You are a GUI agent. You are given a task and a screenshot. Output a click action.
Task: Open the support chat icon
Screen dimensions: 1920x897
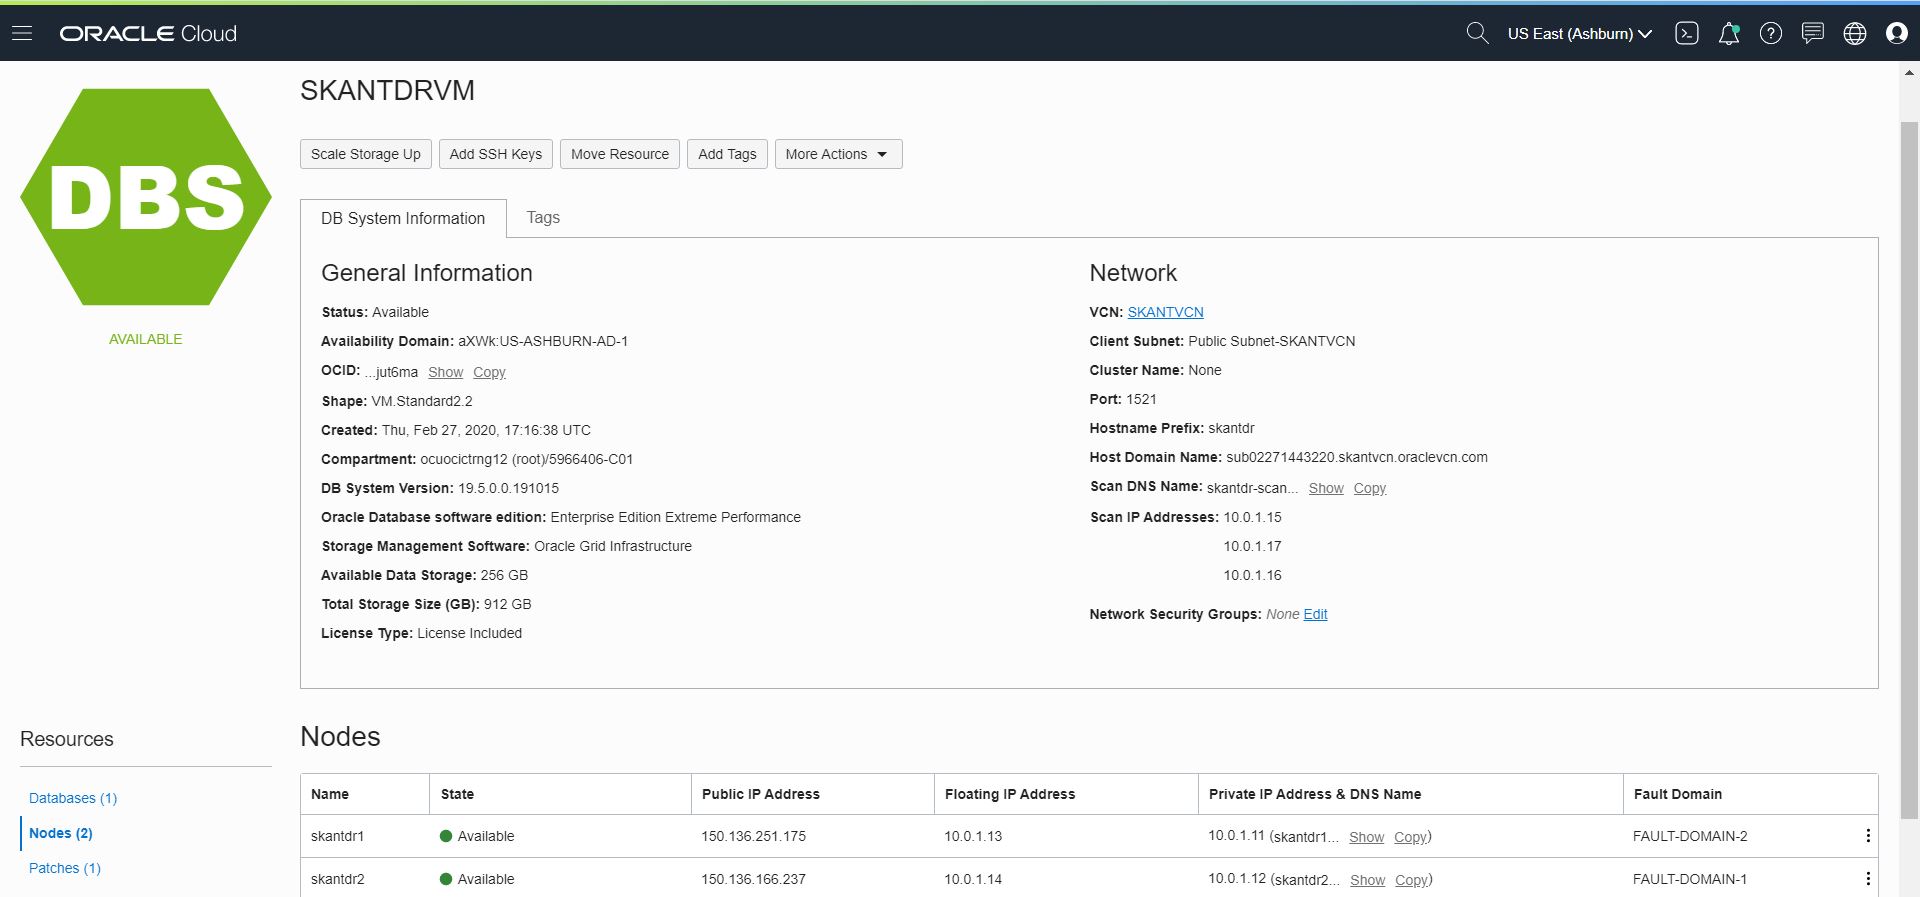(x=1813, y=33)
